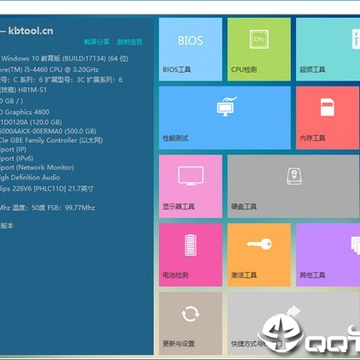Select the Graphics 4600 line
This screenshot has width=360, height=360.
point(25,112)
